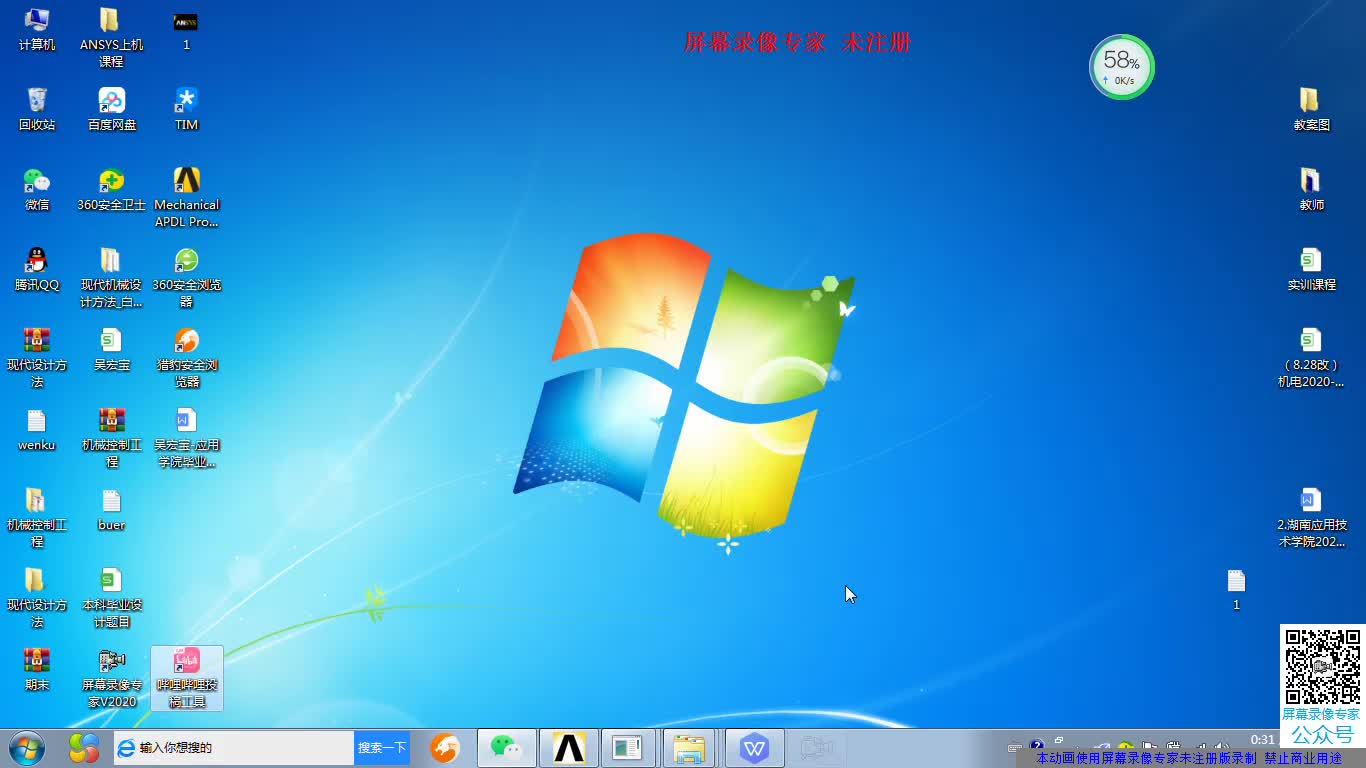This screenshot has width=1366, height=768.
Task: Open the 微信 desktop shortcut
Action: click(37, 190)
